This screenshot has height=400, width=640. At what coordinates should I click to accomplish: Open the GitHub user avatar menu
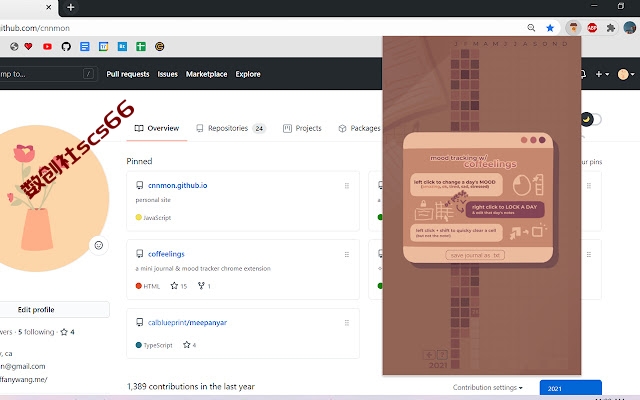(626, 74)
